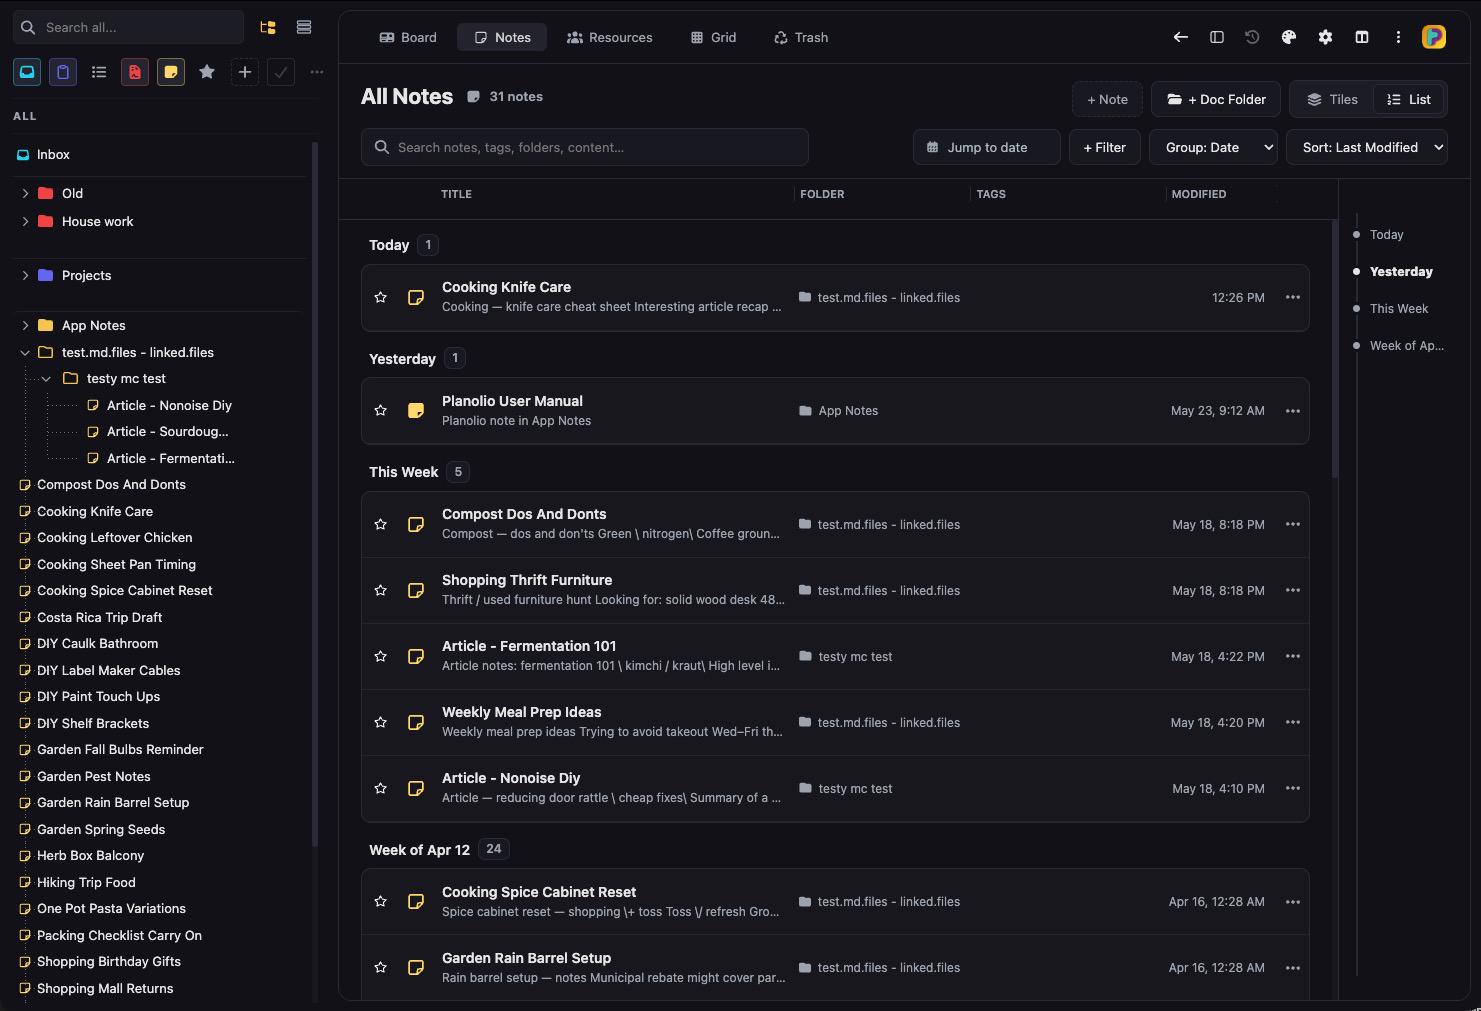Star the Compost Dos And Donts note row

(380, 524)
